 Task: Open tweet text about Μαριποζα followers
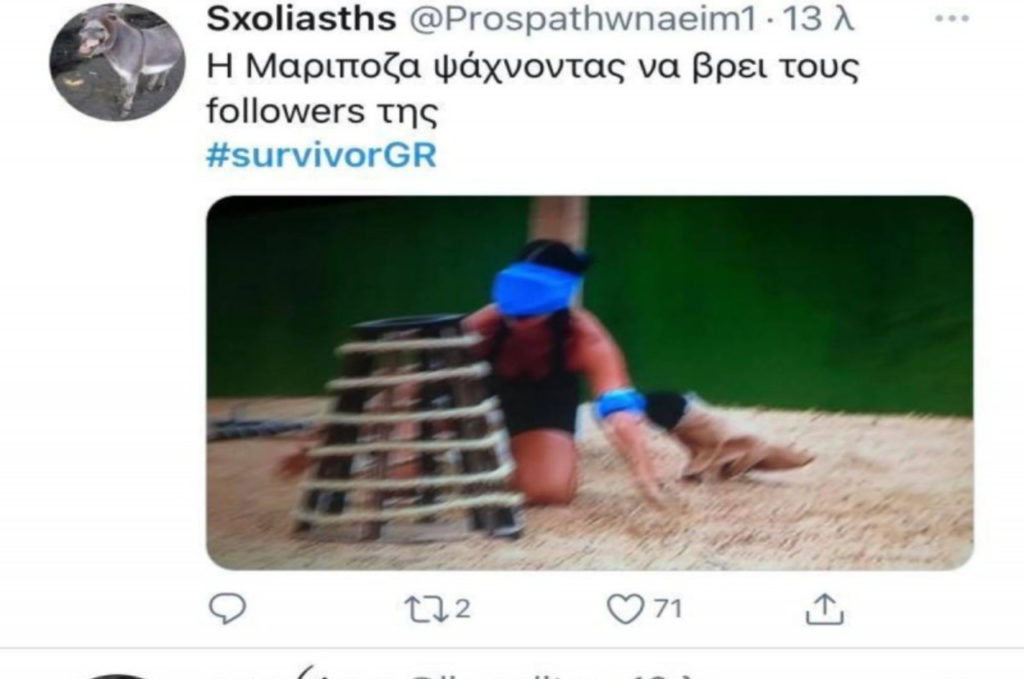tap(533, 88)
